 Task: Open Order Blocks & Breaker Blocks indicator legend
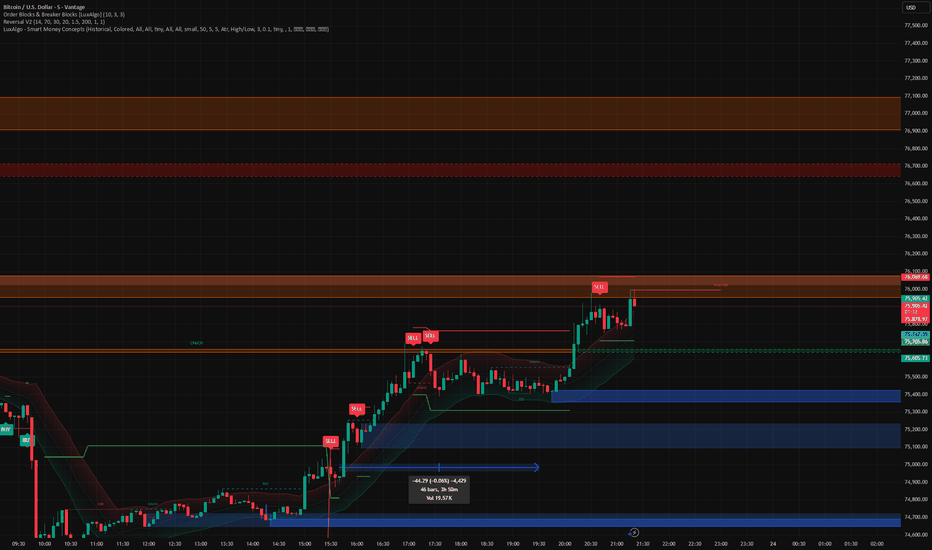pyautogui.click(x=64, y=14)
